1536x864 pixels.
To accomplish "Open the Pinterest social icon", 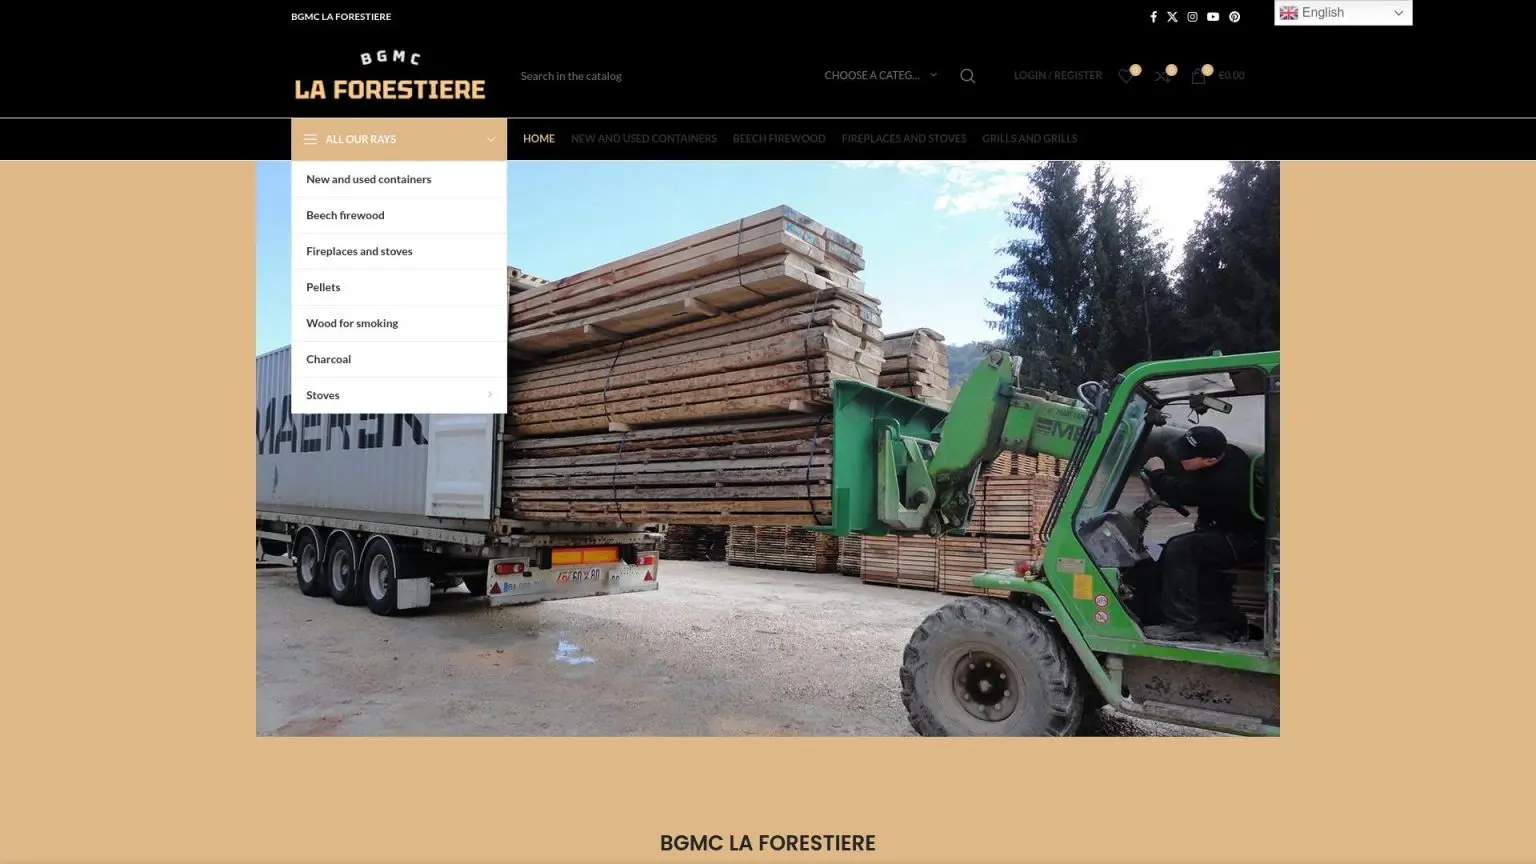I will (1234, 17).
